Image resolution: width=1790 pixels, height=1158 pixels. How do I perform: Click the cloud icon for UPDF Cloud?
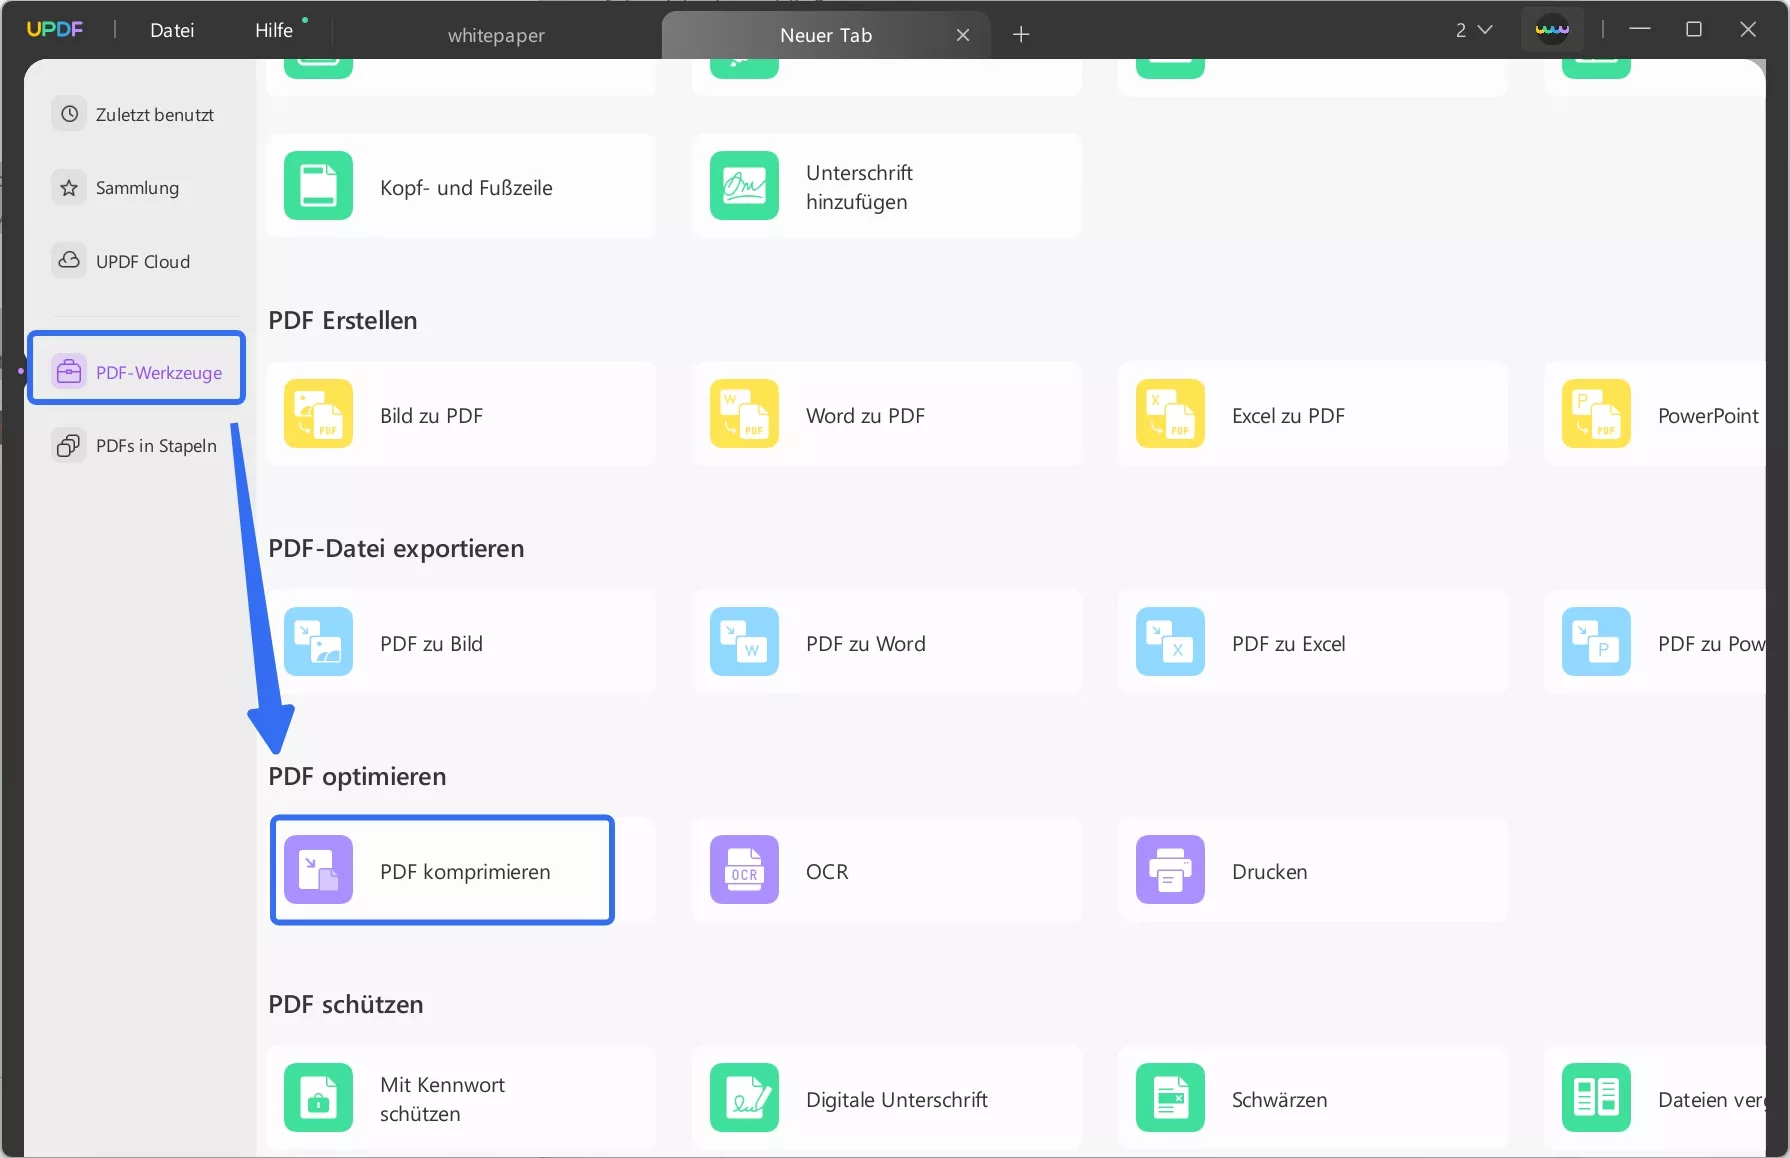tap(69, 260)
